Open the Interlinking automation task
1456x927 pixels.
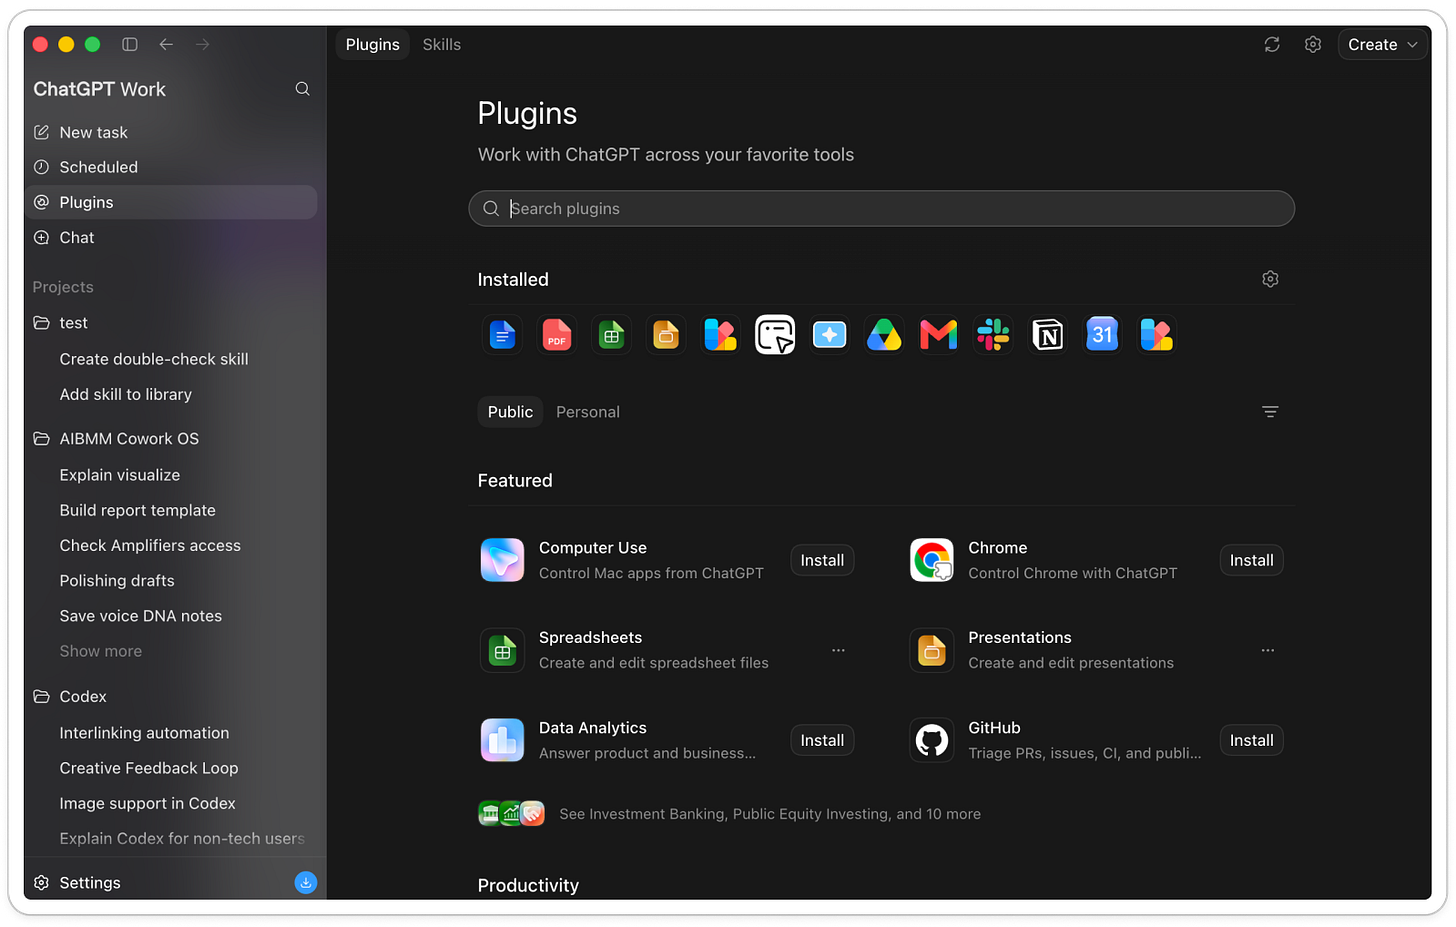[144, 733]
